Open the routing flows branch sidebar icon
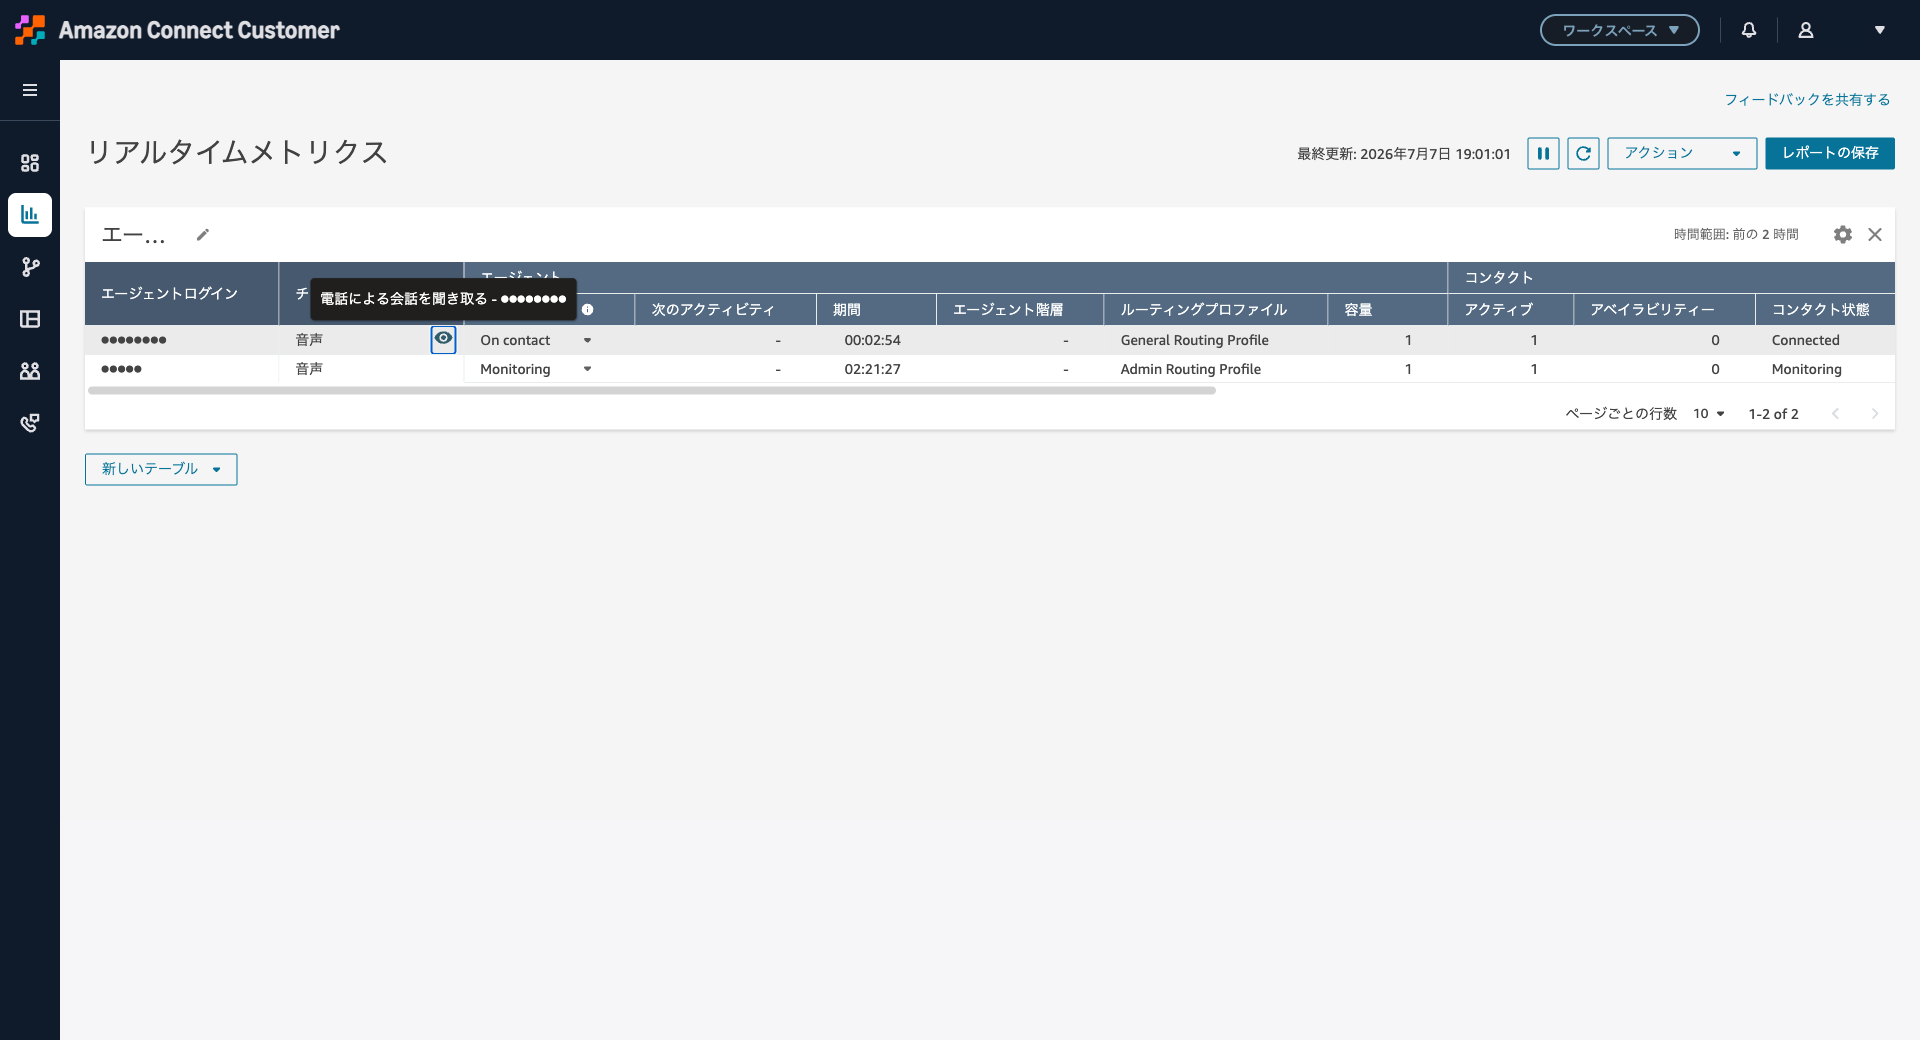Image resolution: width=1920 pixels, height=1040 pixels. (30, 267)
